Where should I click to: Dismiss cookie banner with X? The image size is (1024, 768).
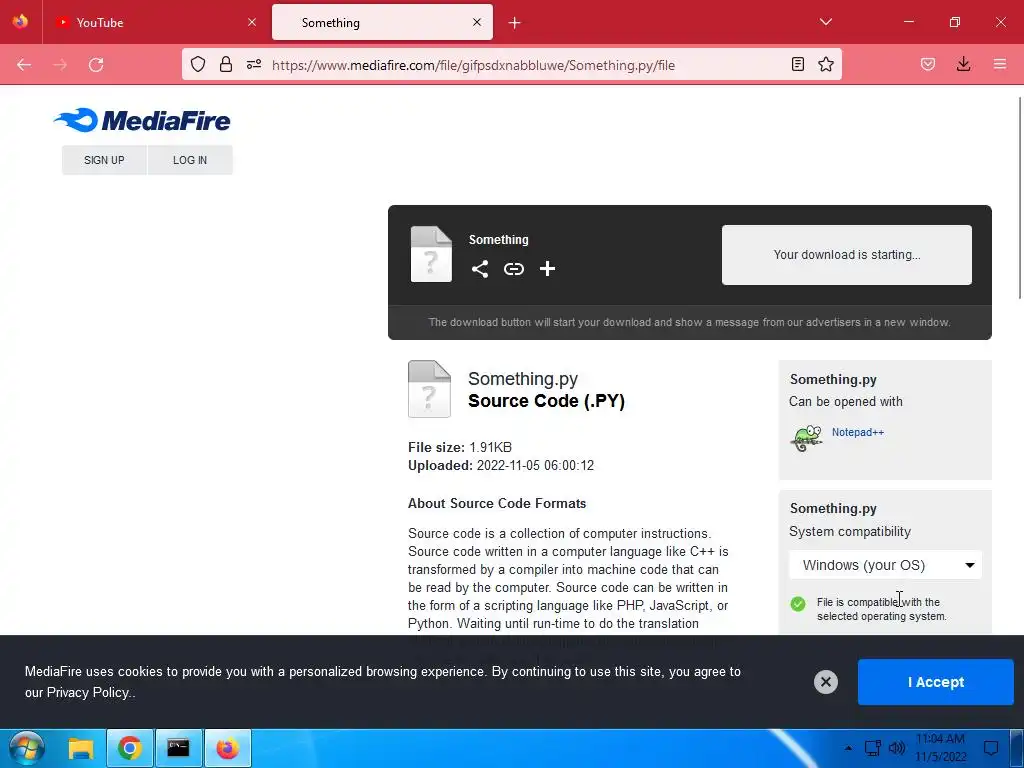pyautogui.click(x=825, y=682)
